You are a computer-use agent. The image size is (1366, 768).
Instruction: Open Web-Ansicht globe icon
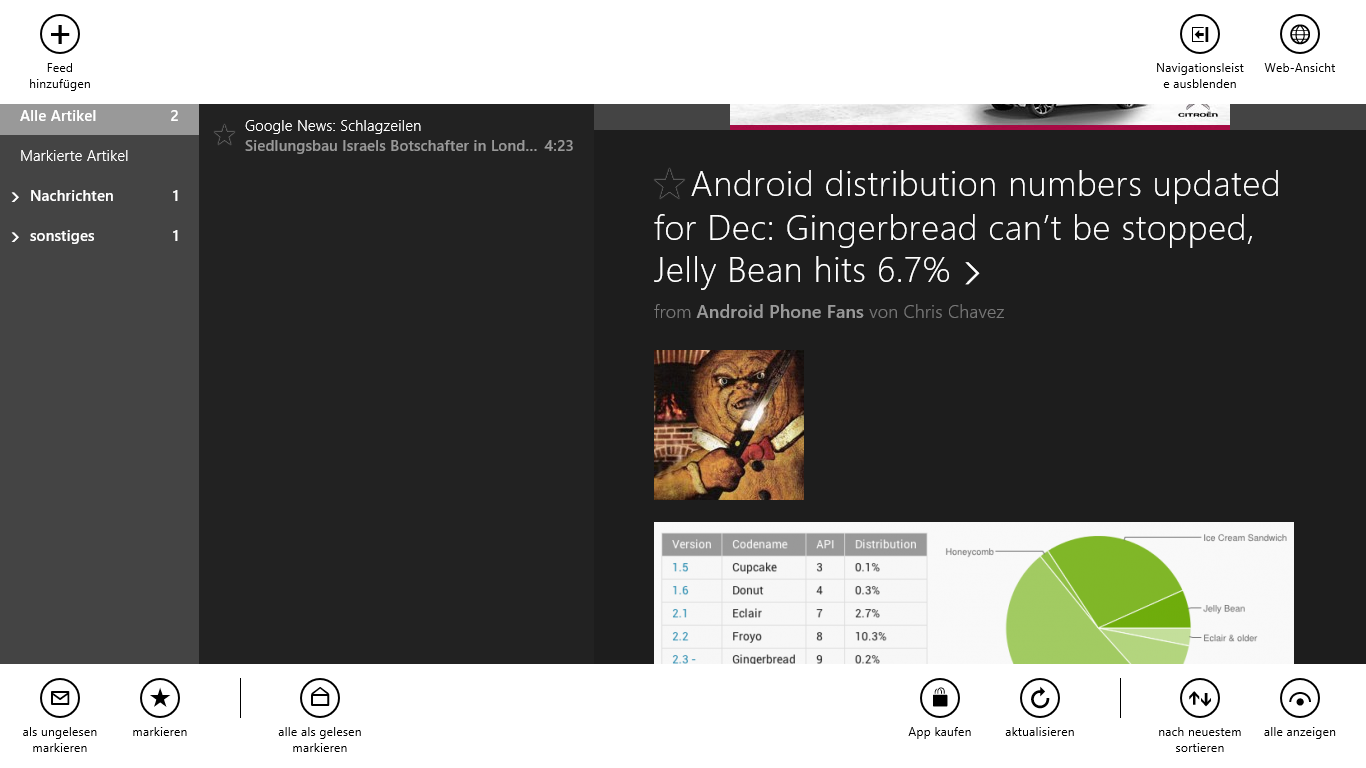1300,34
